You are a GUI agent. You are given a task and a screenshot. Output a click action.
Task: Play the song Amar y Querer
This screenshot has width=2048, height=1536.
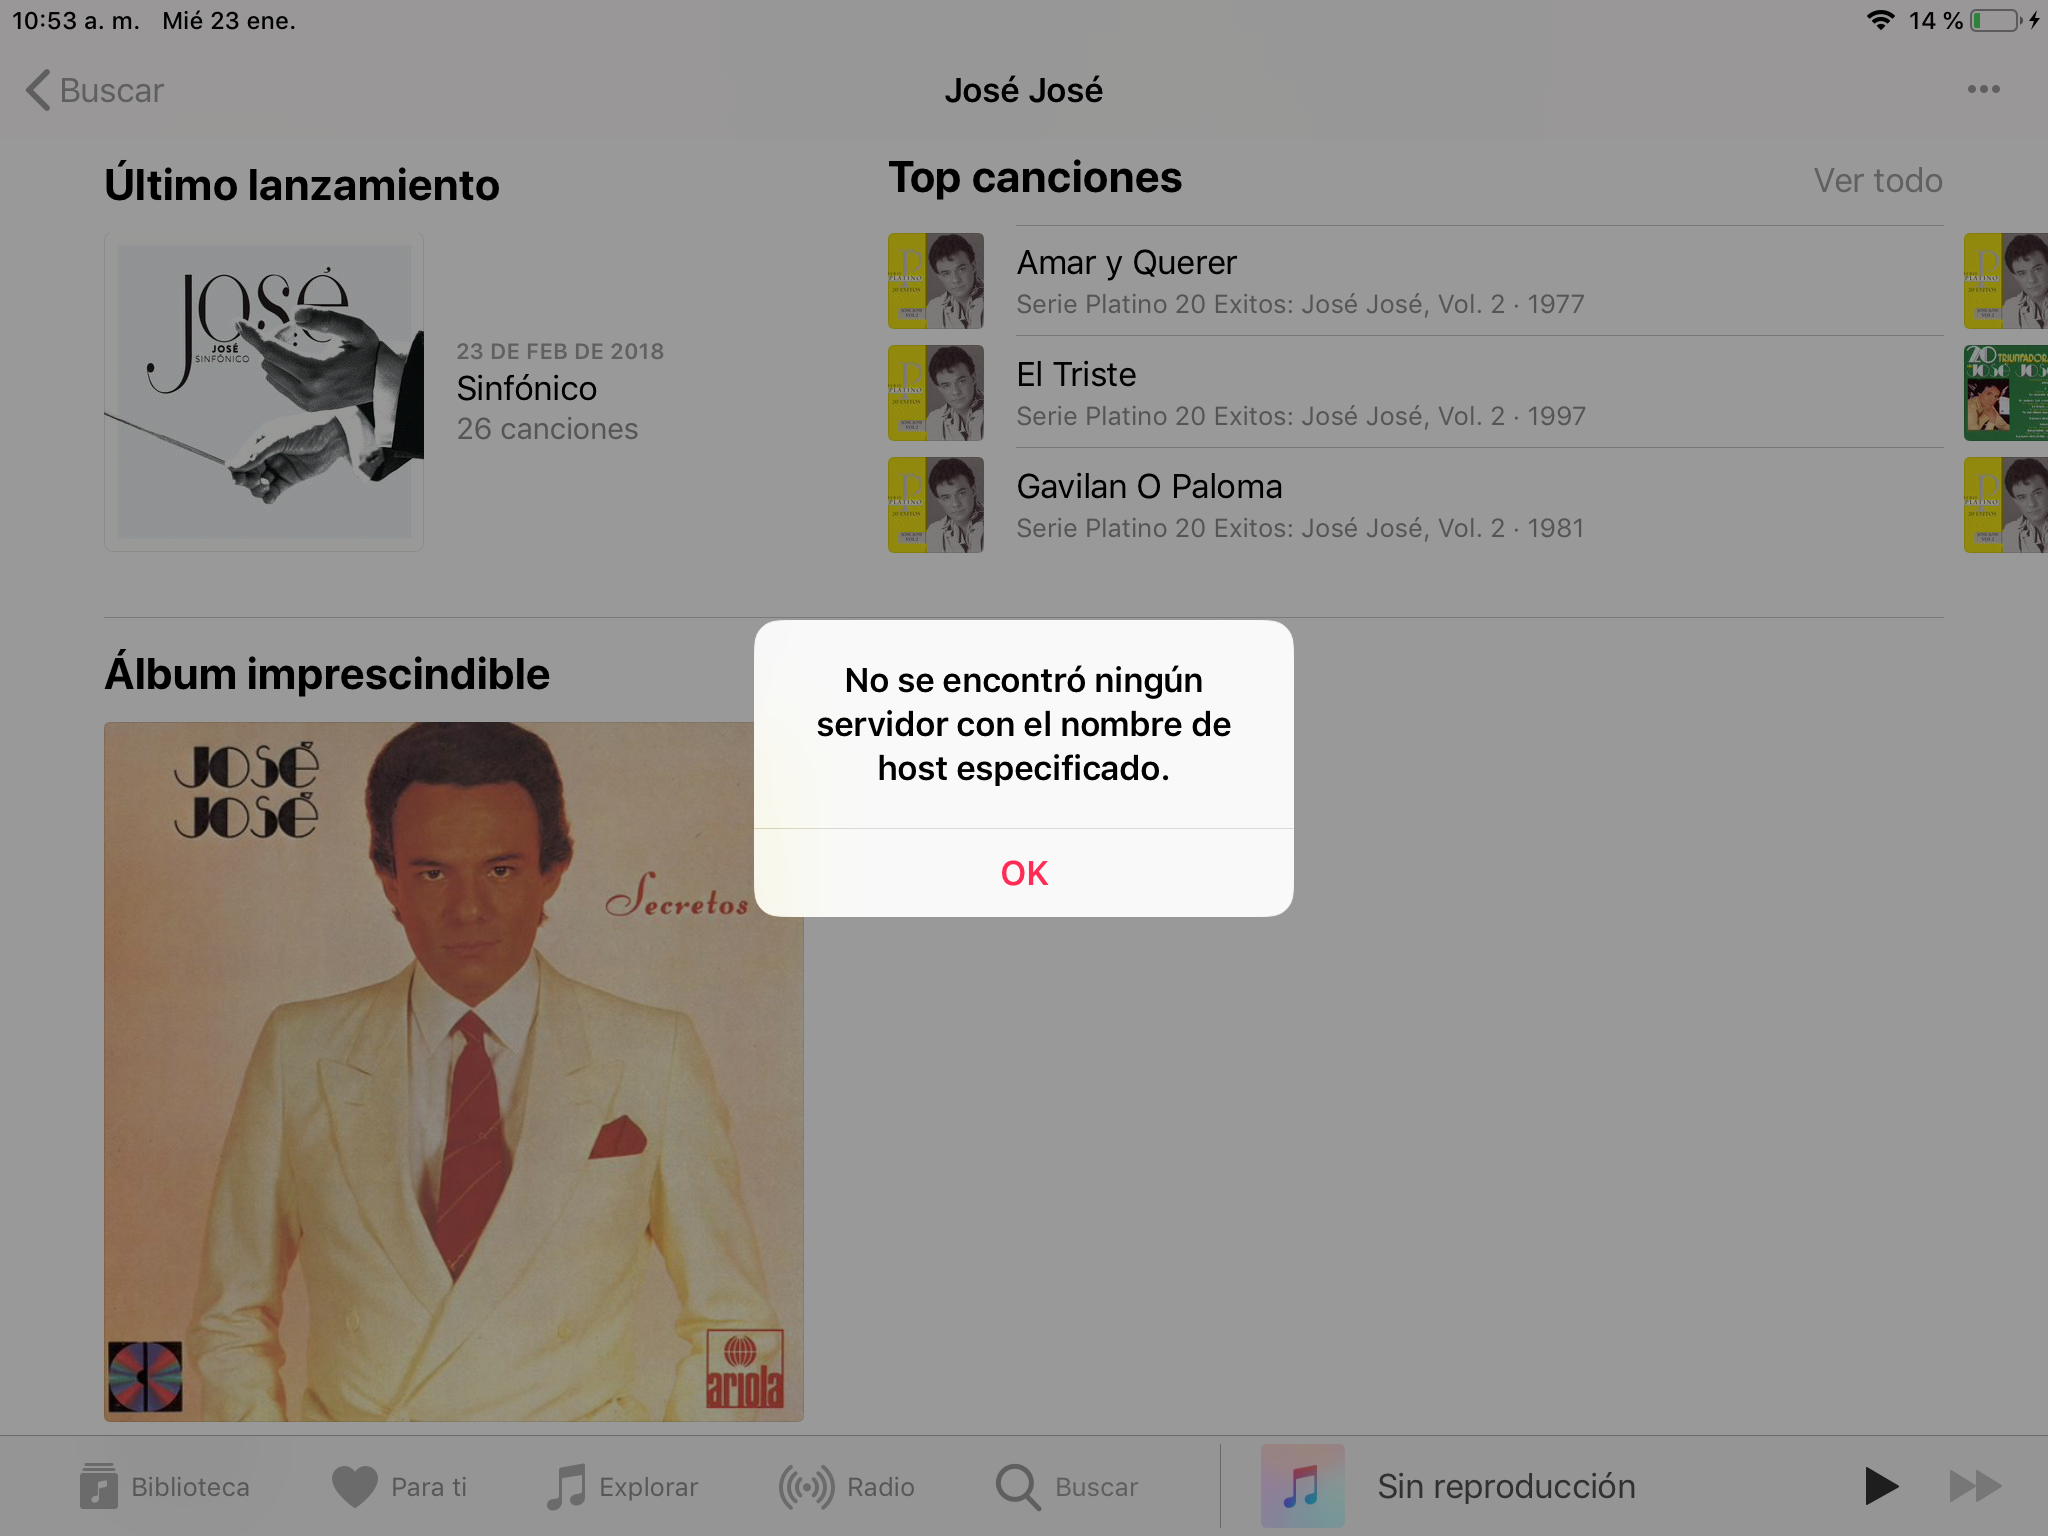[1415, 281]
